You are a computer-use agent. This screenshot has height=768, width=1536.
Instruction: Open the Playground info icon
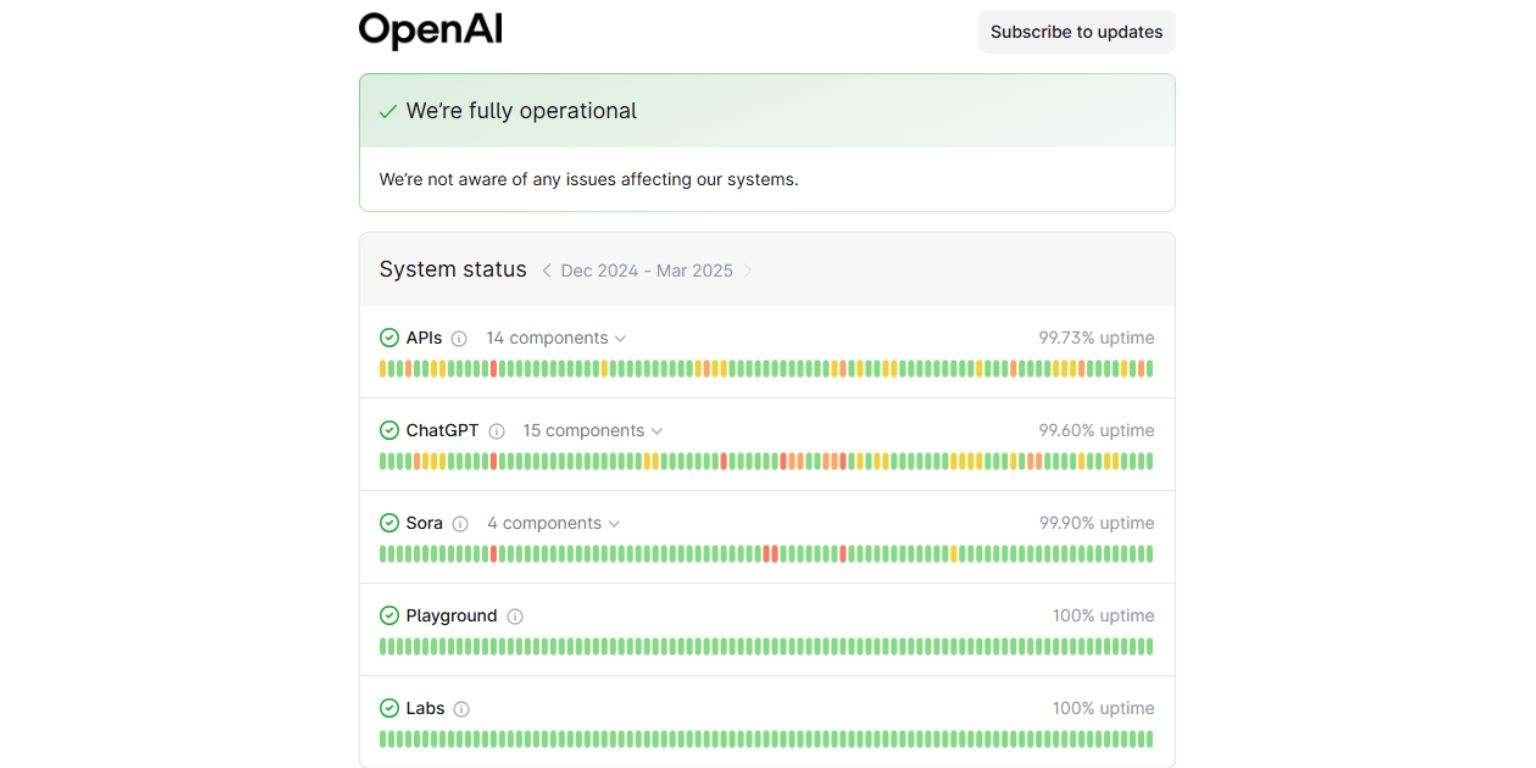[x=515, y=617]
